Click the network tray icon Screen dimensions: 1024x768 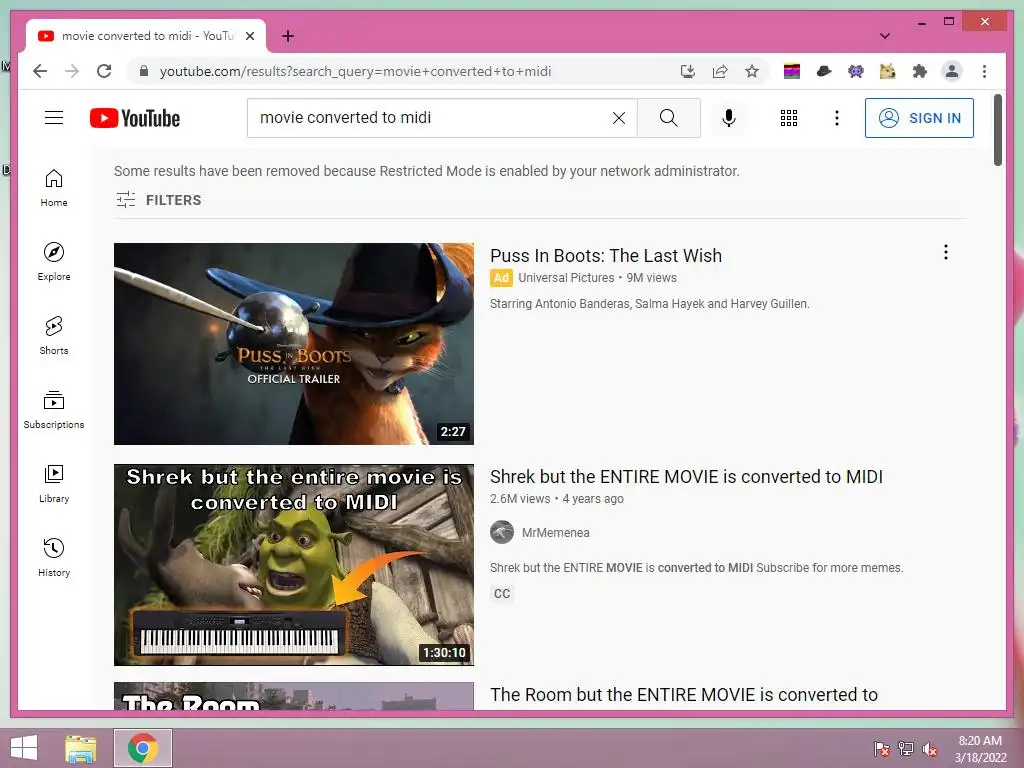906,749
